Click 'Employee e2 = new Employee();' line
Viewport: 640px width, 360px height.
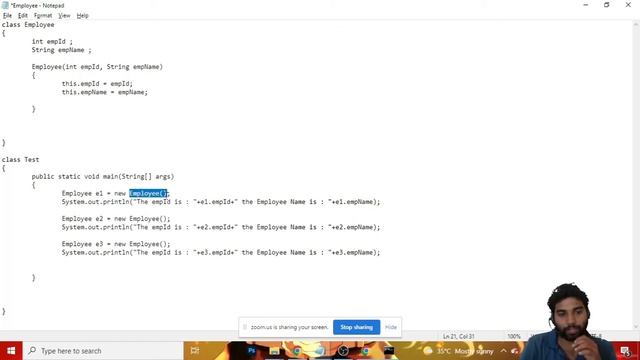(x=116, y=219)
